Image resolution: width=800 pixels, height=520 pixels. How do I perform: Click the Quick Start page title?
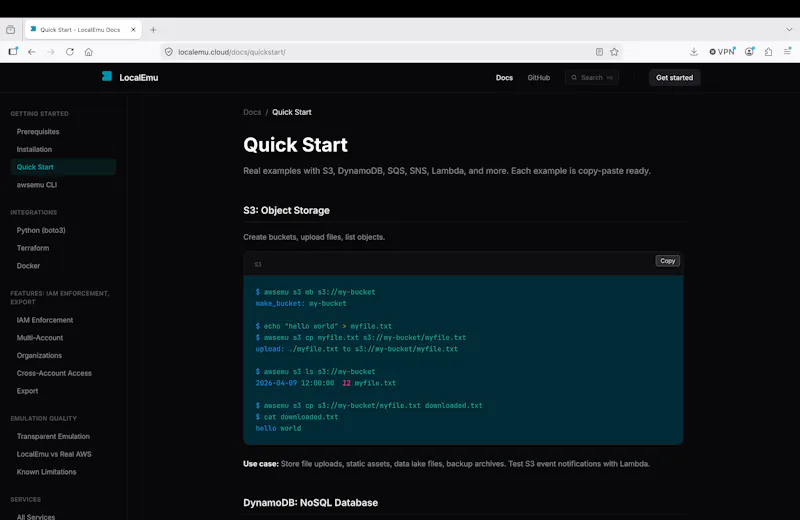[295, 145]
